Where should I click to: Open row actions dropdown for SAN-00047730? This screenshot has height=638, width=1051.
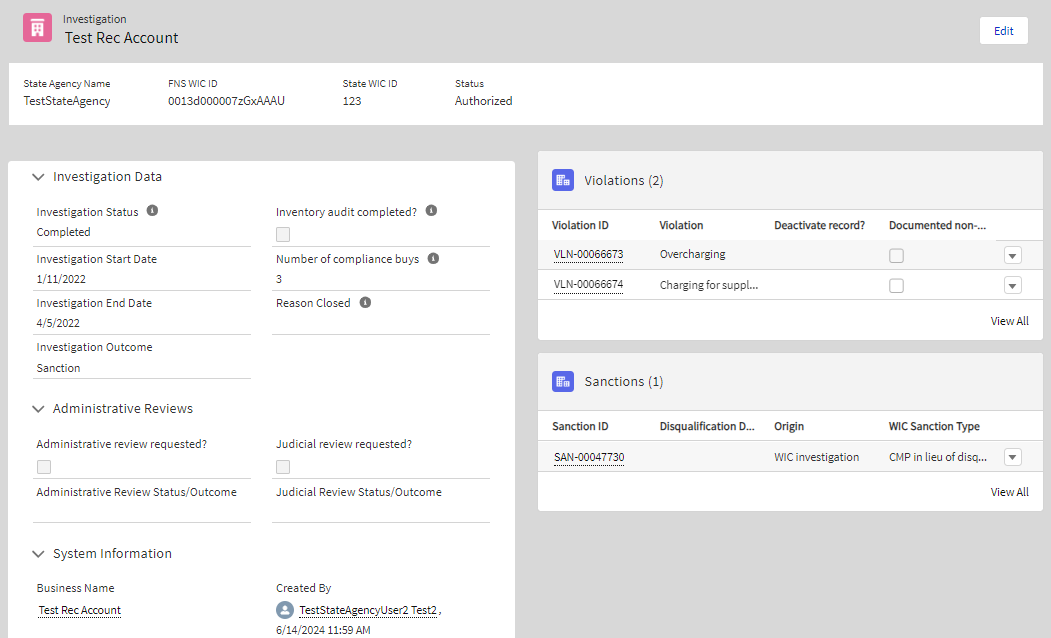coord(1012,457)
